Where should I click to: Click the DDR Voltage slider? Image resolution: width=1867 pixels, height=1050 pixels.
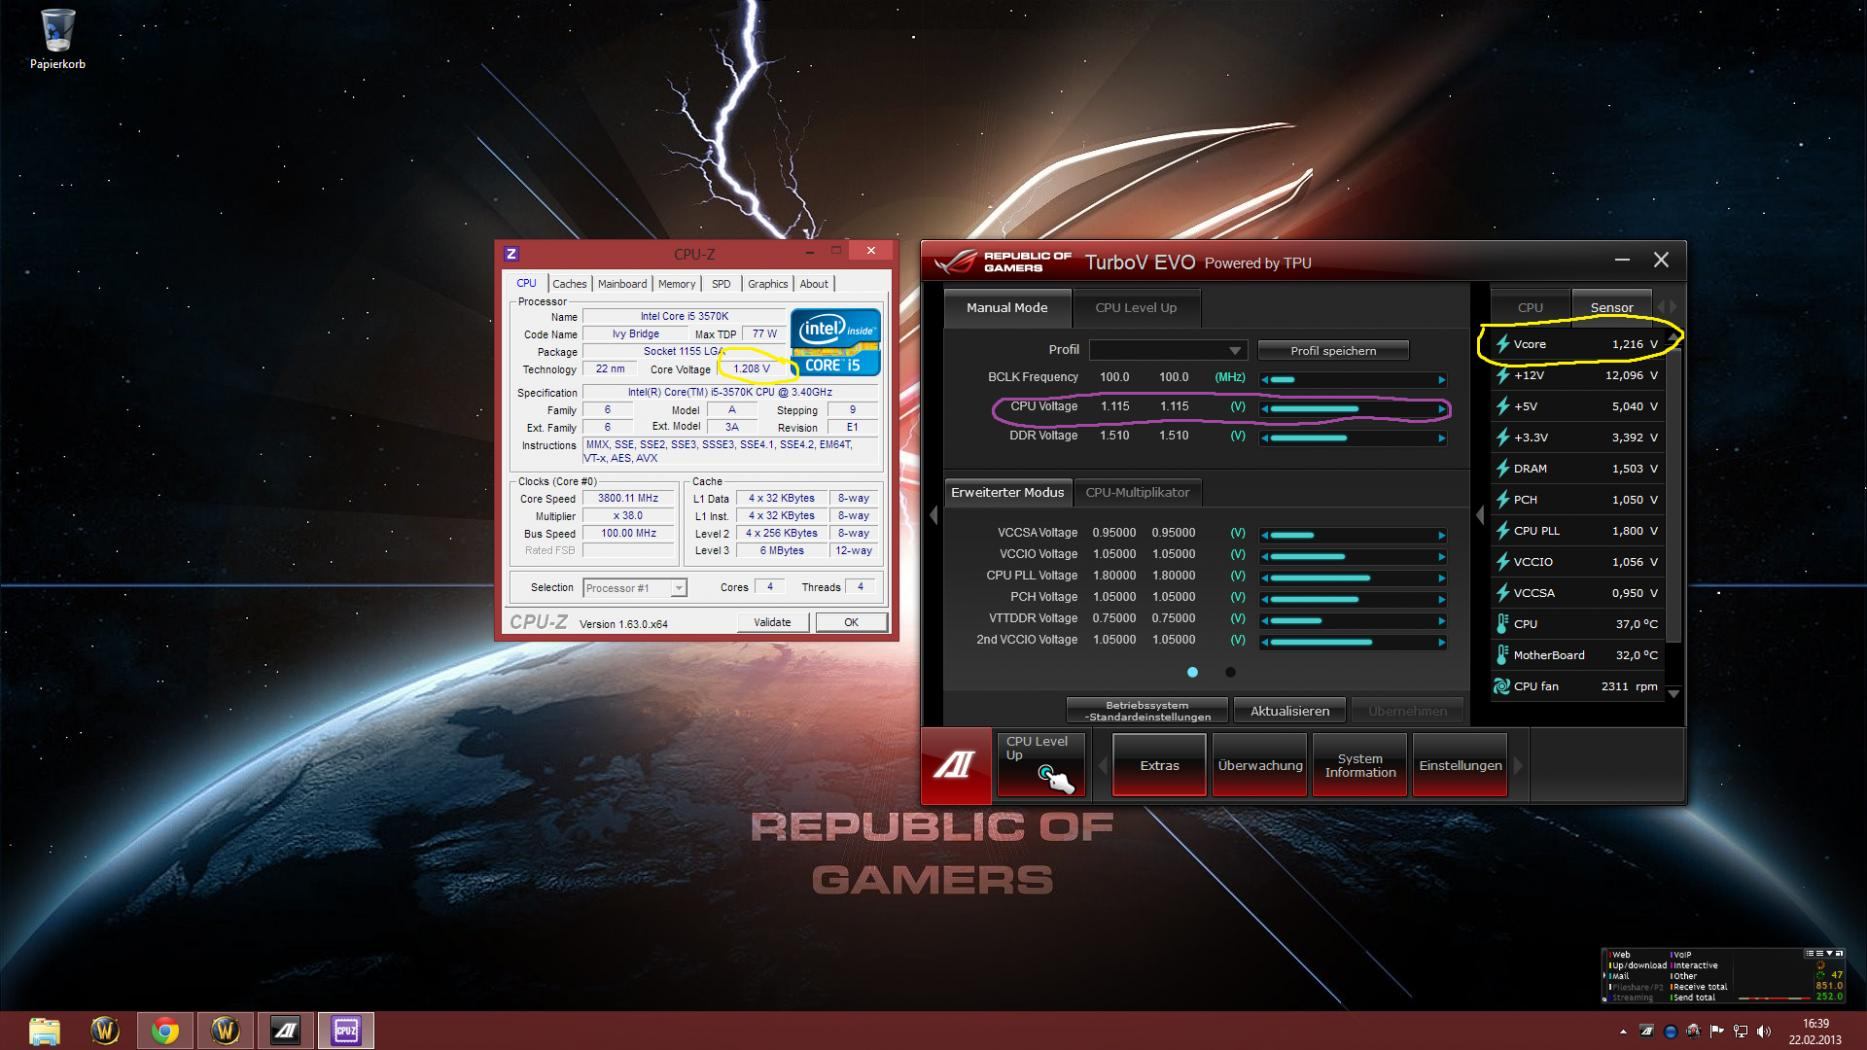click(x=1353, y=438)
